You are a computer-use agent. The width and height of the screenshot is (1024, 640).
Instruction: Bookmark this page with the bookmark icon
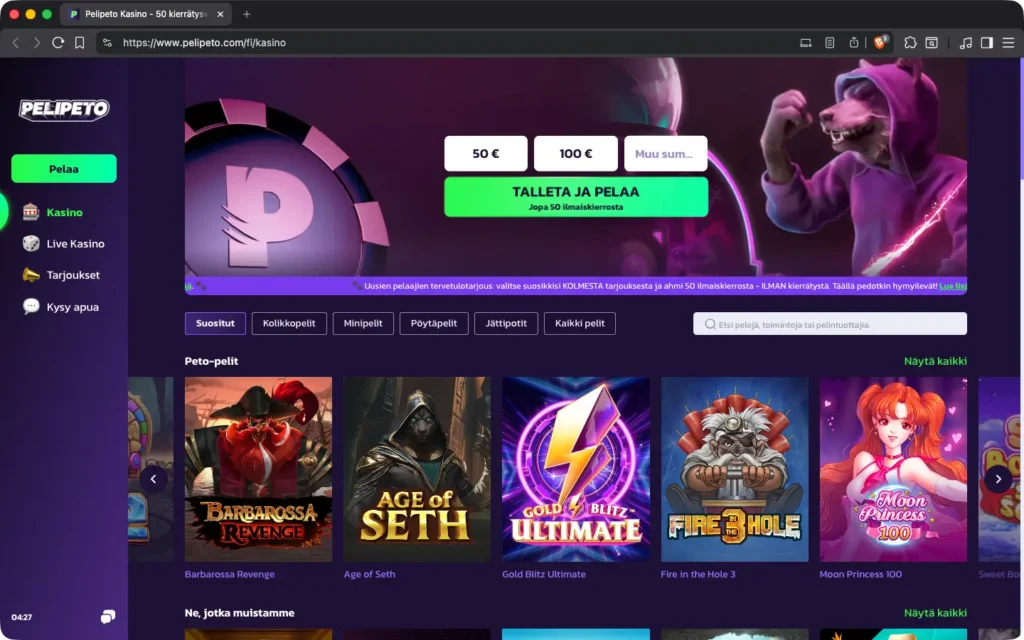point(80,43)
